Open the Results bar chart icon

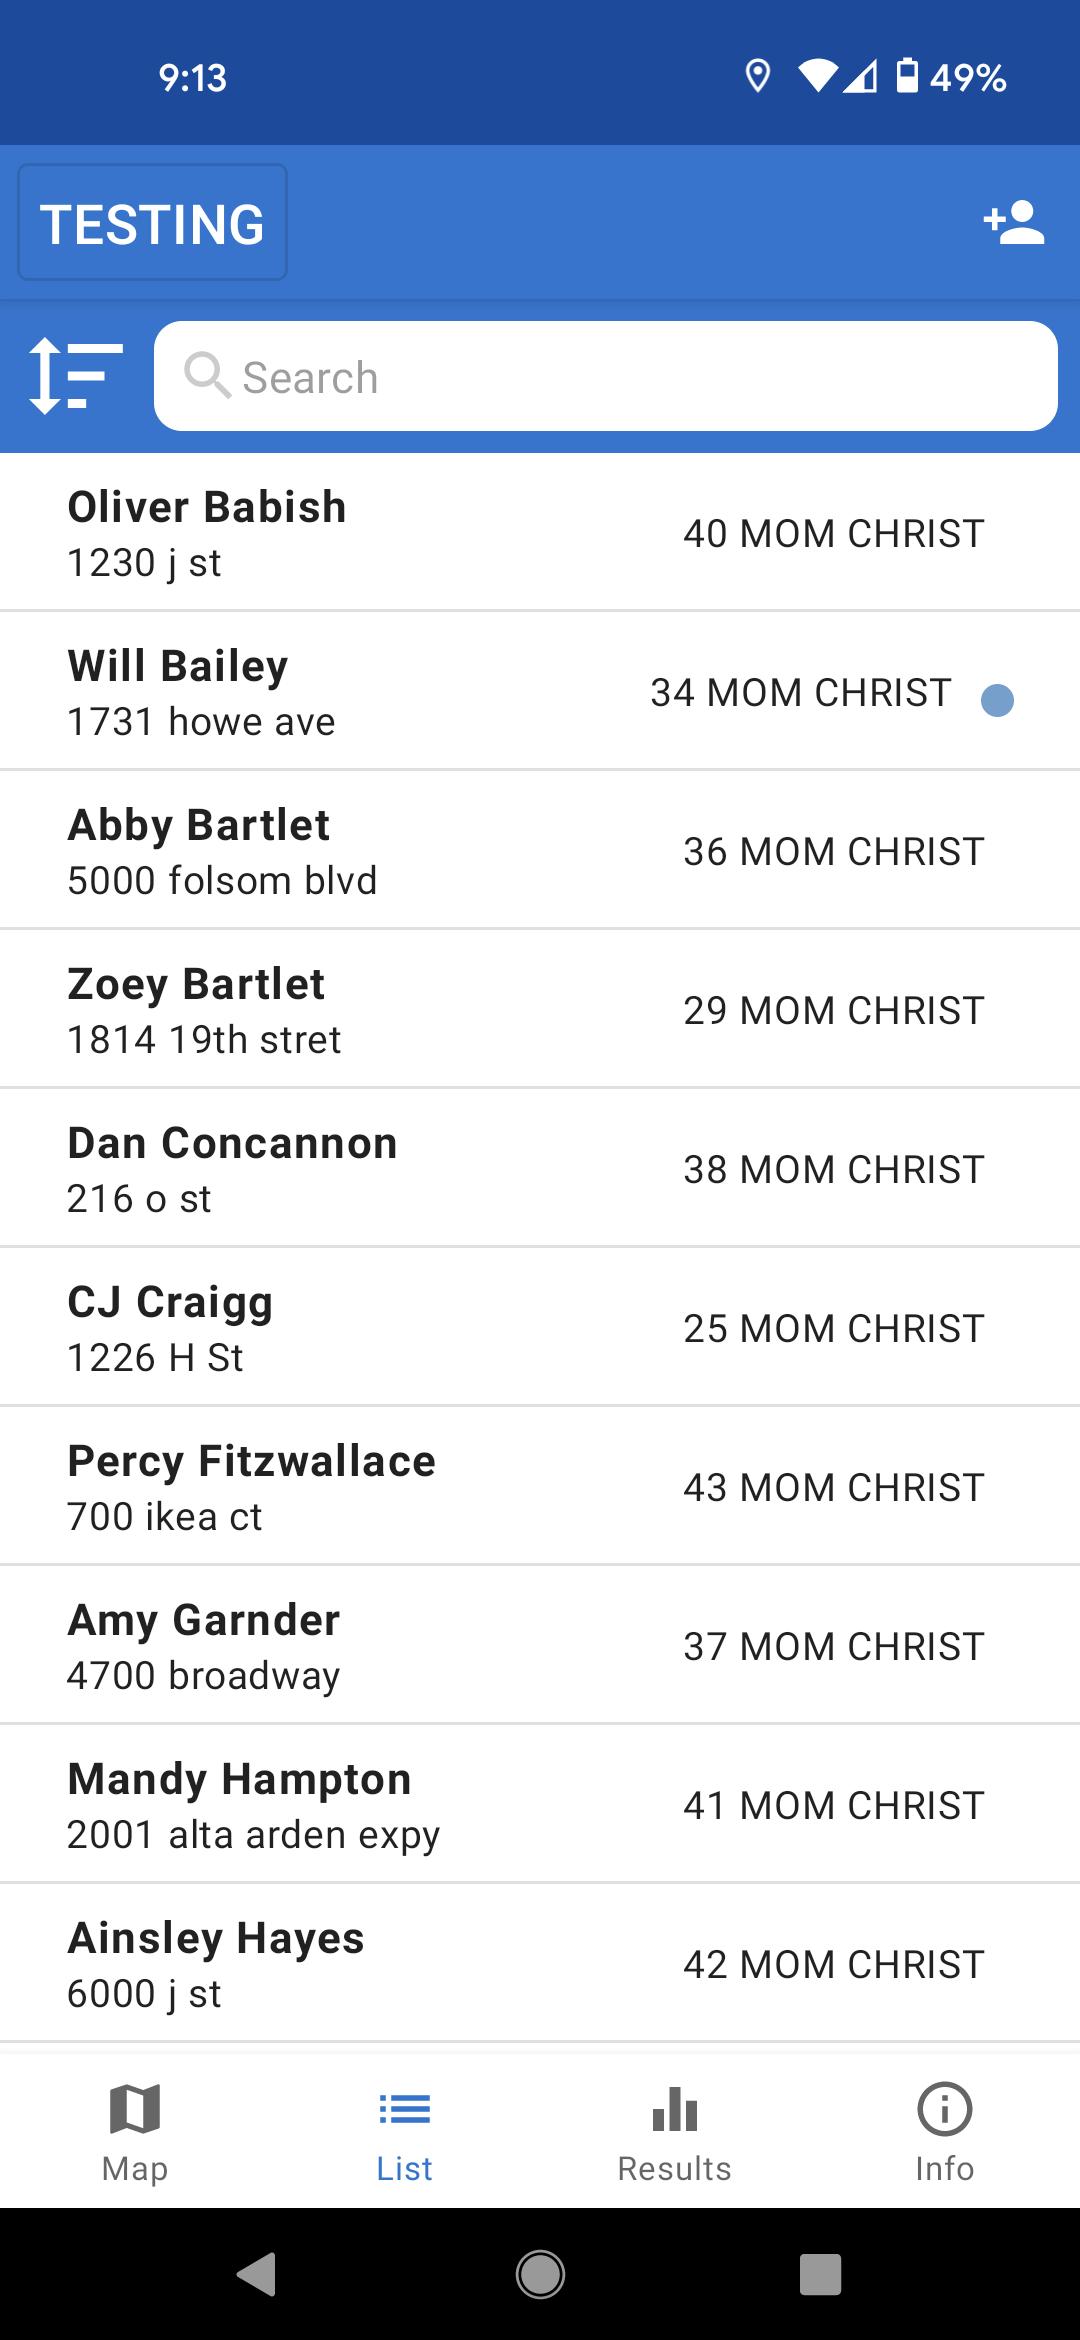click(674, 2109)
